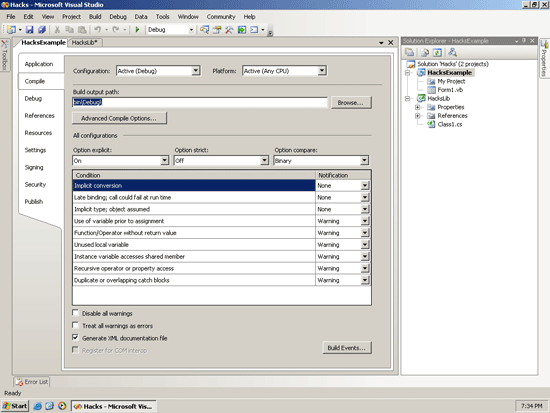550x413 pixels.
Task: Switch to the References side tab
Action: [x=39, y=115]
